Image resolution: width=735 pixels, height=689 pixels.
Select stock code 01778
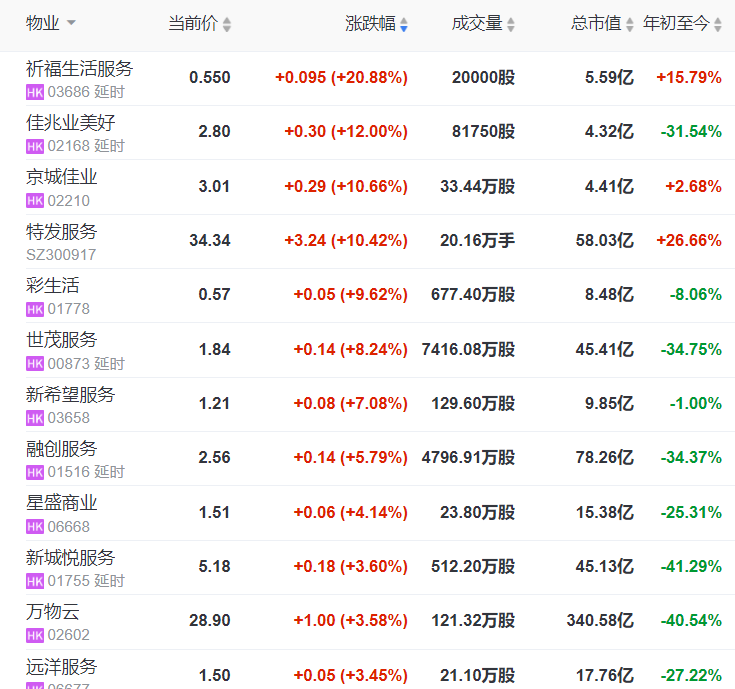tap(68, 309)
